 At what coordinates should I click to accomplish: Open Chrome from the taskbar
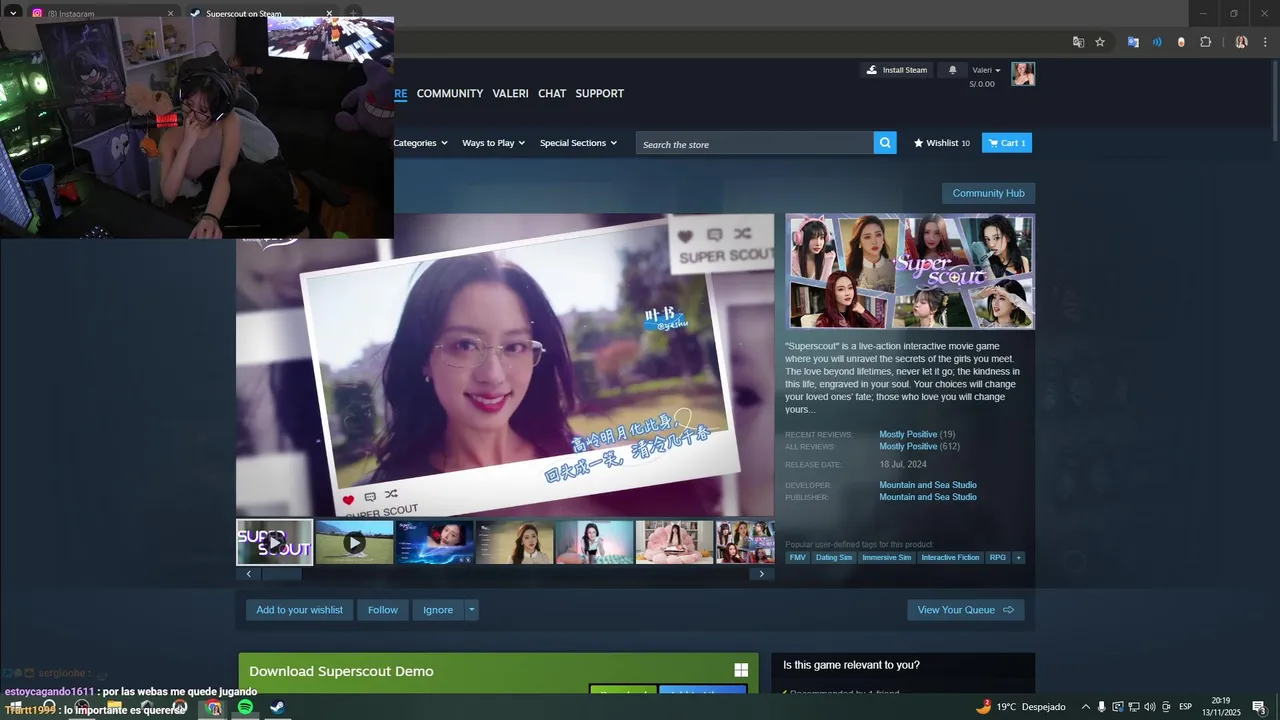(213, 707)
